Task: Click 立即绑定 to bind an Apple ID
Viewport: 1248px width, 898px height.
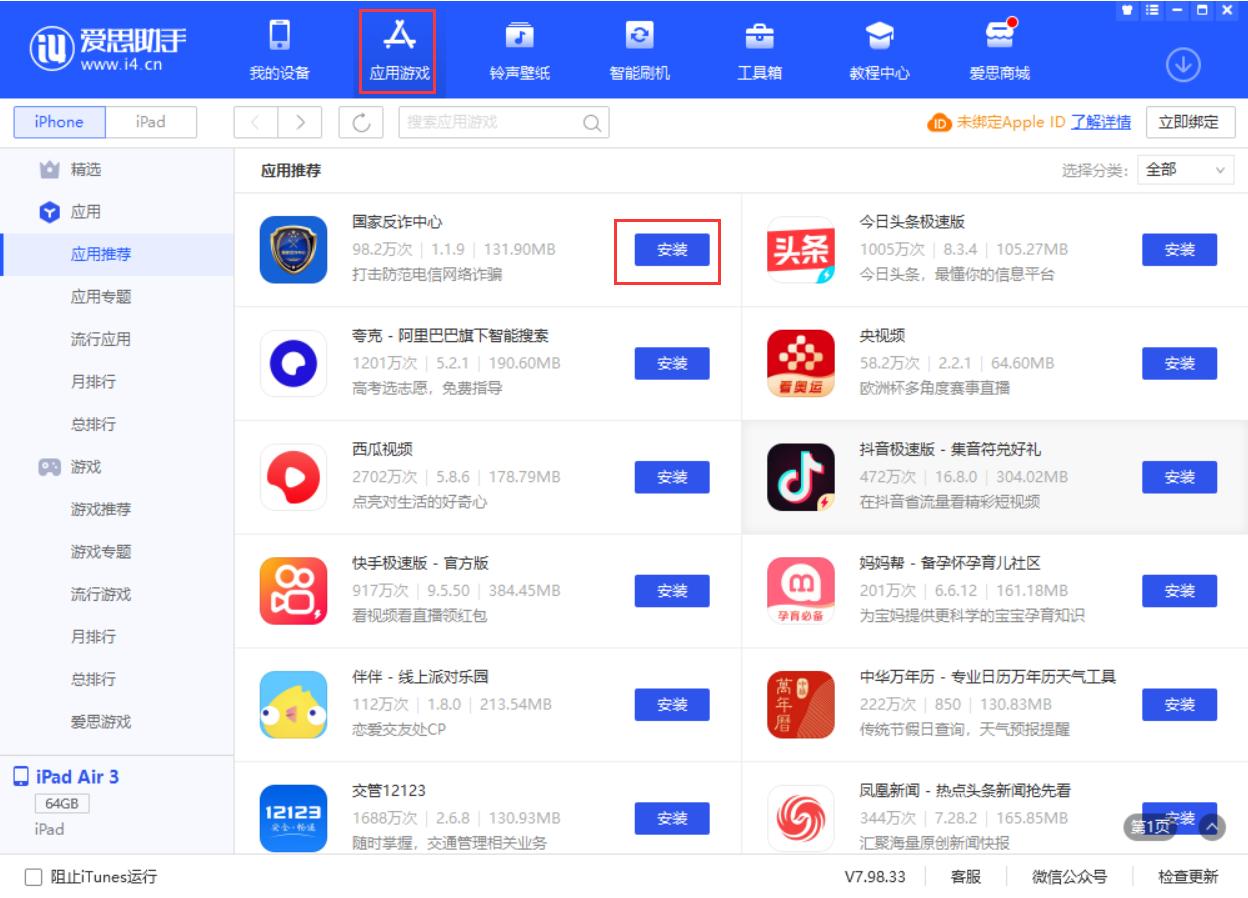Action: [x=1192, y=122]
